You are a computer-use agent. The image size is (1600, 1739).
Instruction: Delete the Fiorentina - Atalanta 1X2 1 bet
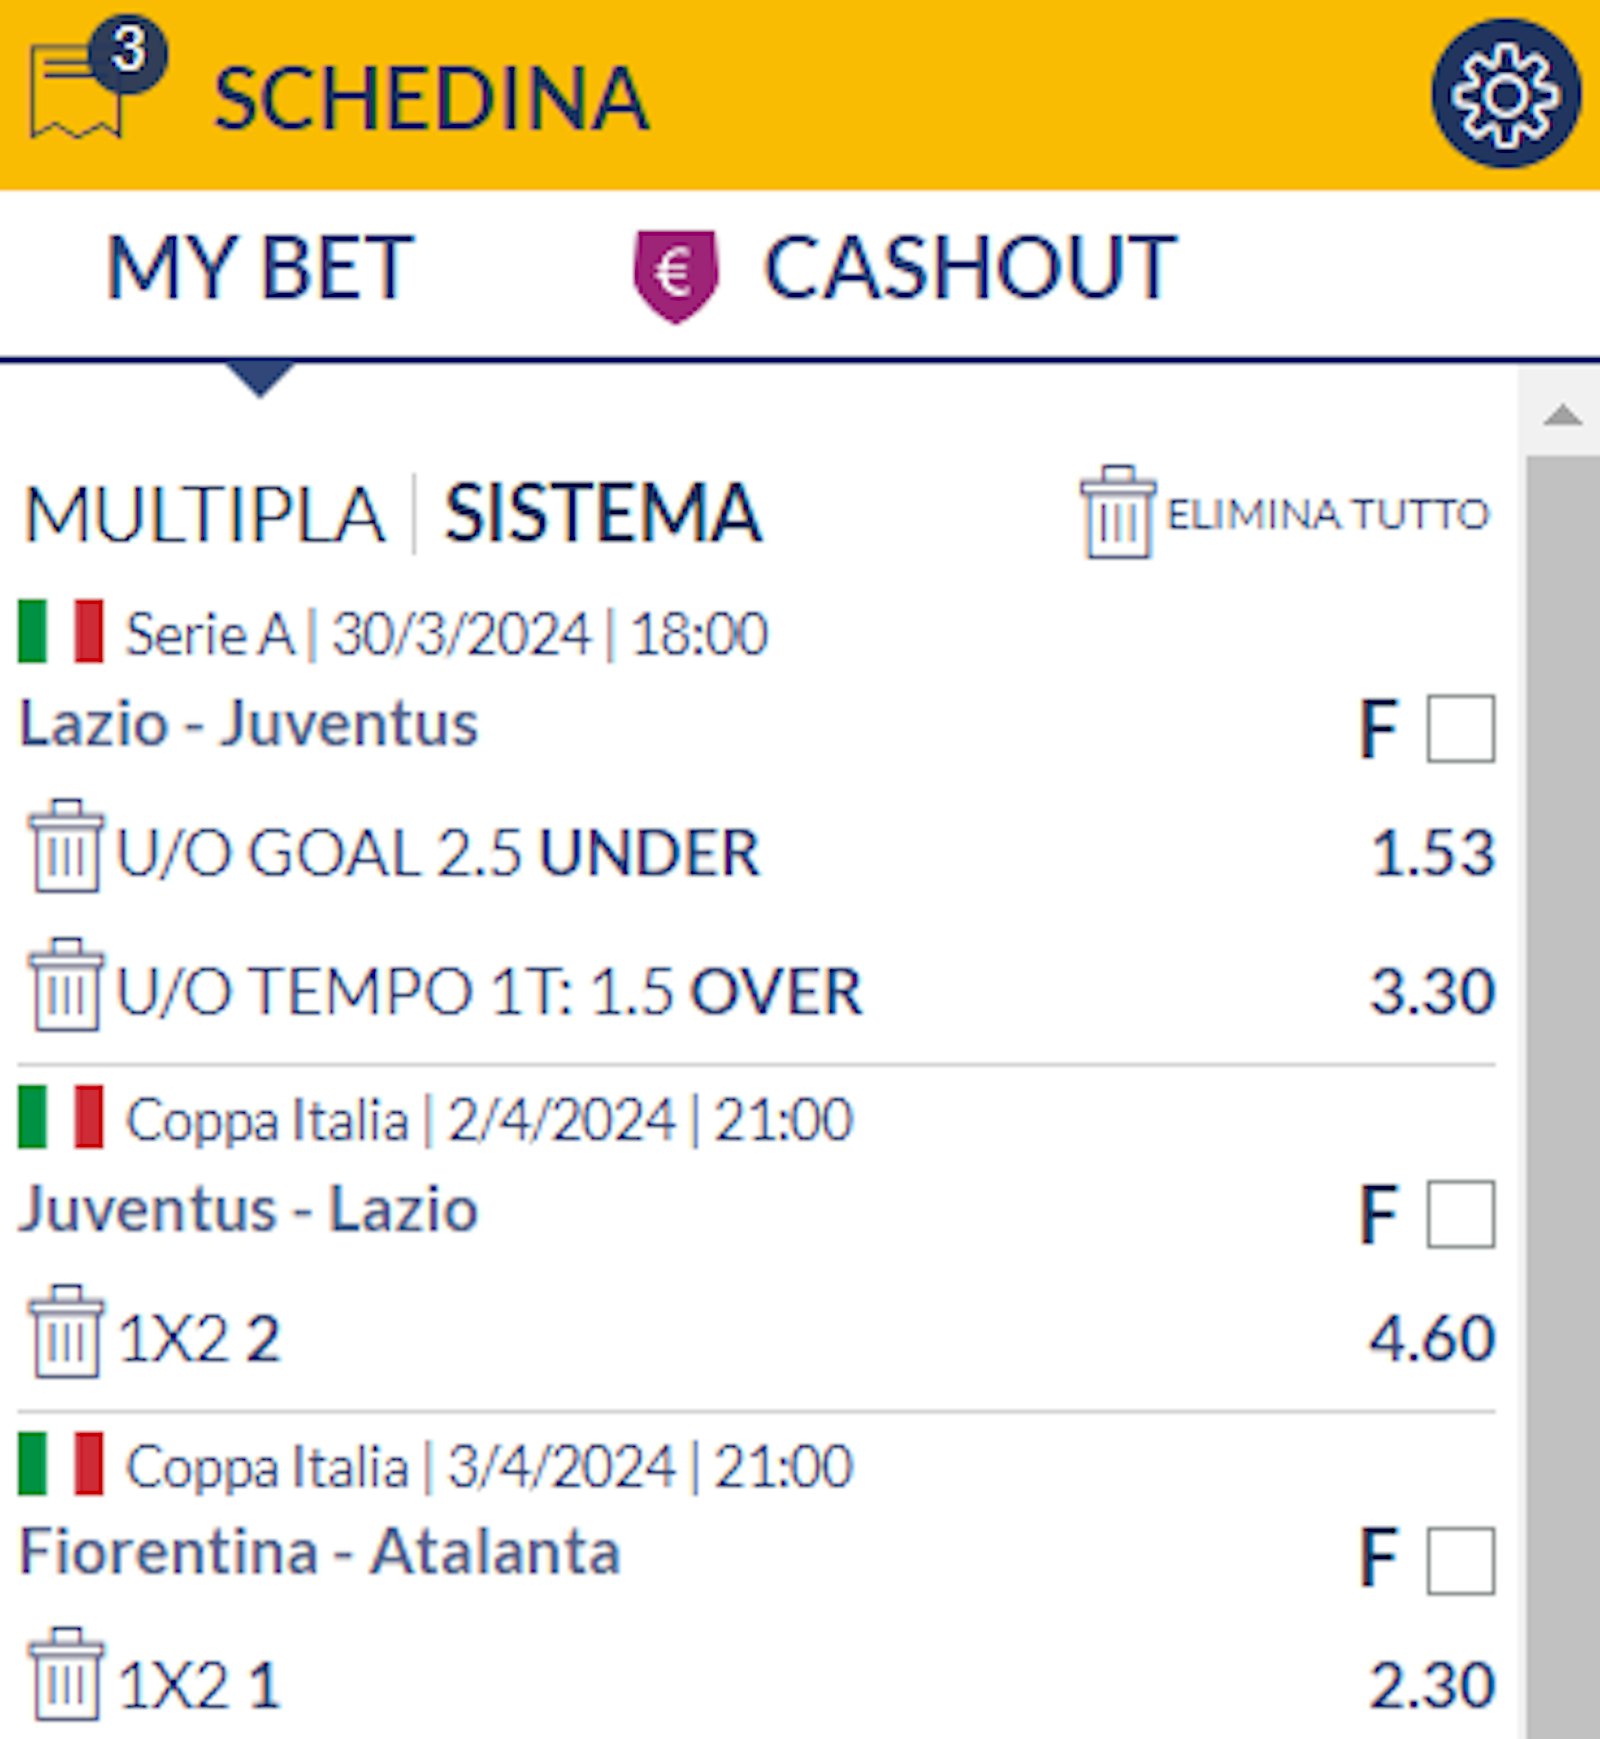pyautogui.click(x=66, y=1676)
